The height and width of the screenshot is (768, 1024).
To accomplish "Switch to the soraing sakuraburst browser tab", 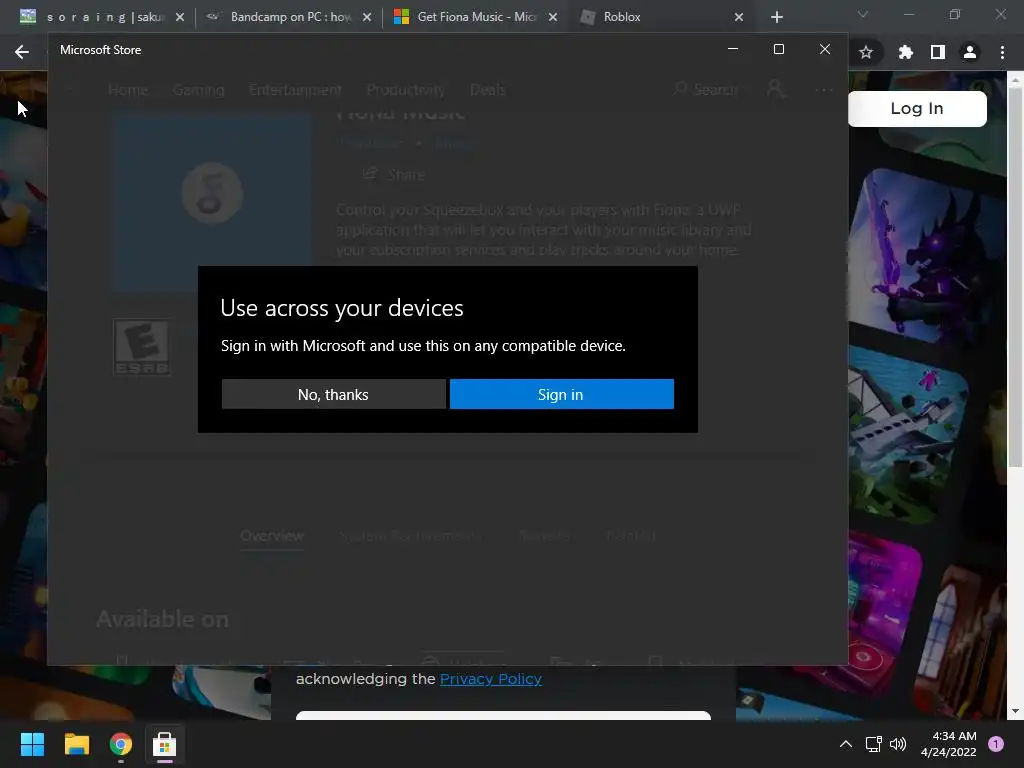I will (104, 17).
